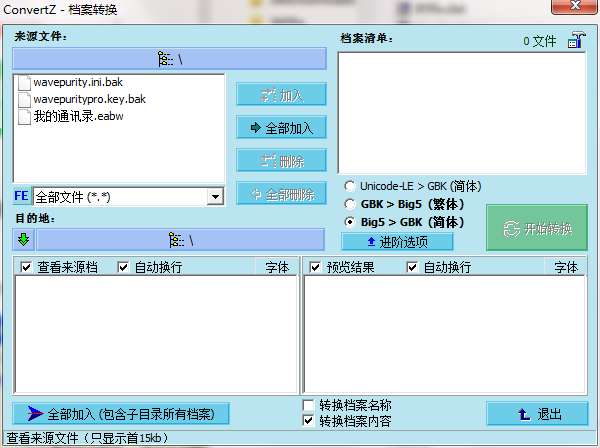Click file icon beside wavepurity.ini.bak
The width and height of the screenshot is (600, 448).
24,83
